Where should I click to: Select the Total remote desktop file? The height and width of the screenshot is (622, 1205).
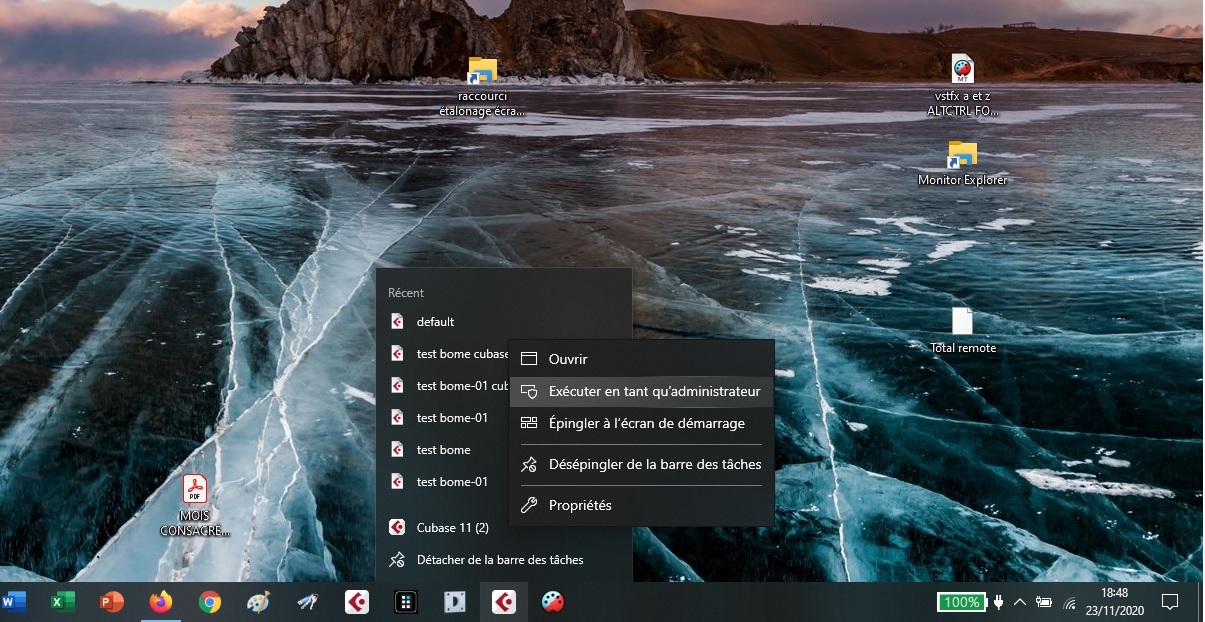[962, 331]
